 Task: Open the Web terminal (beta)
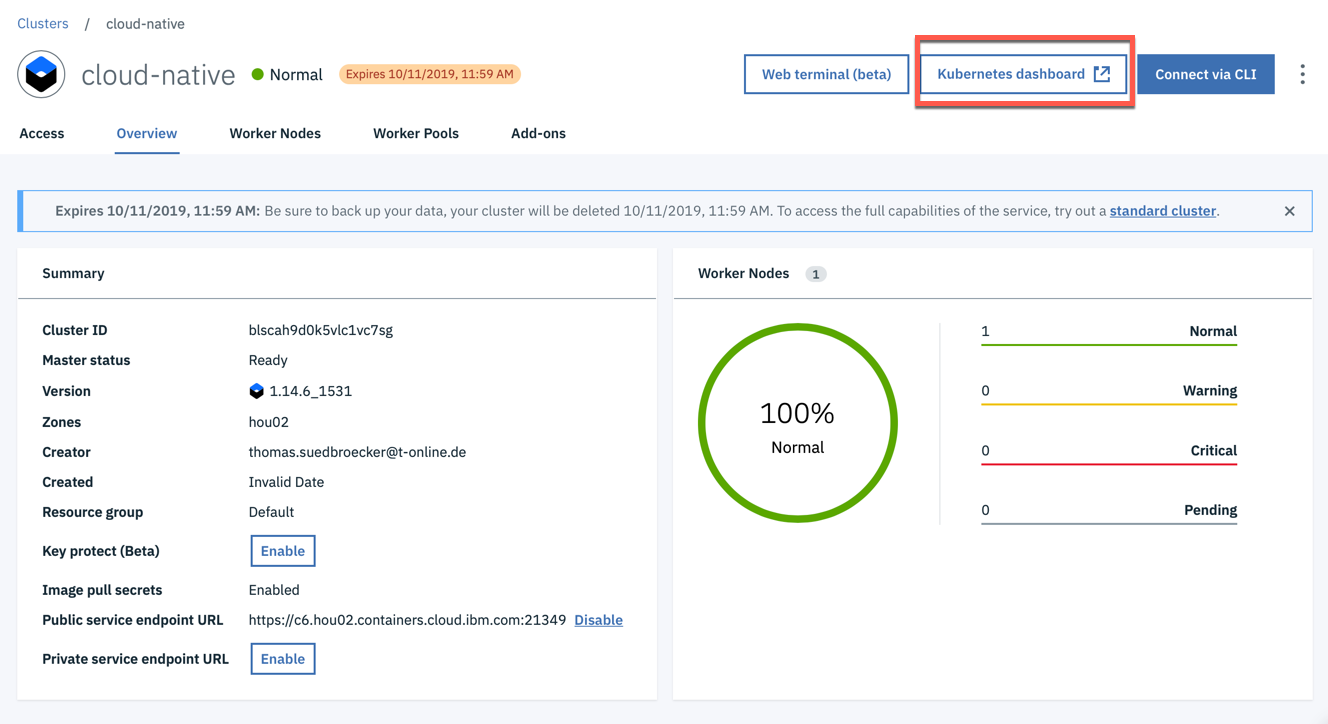tap(826, 73)
